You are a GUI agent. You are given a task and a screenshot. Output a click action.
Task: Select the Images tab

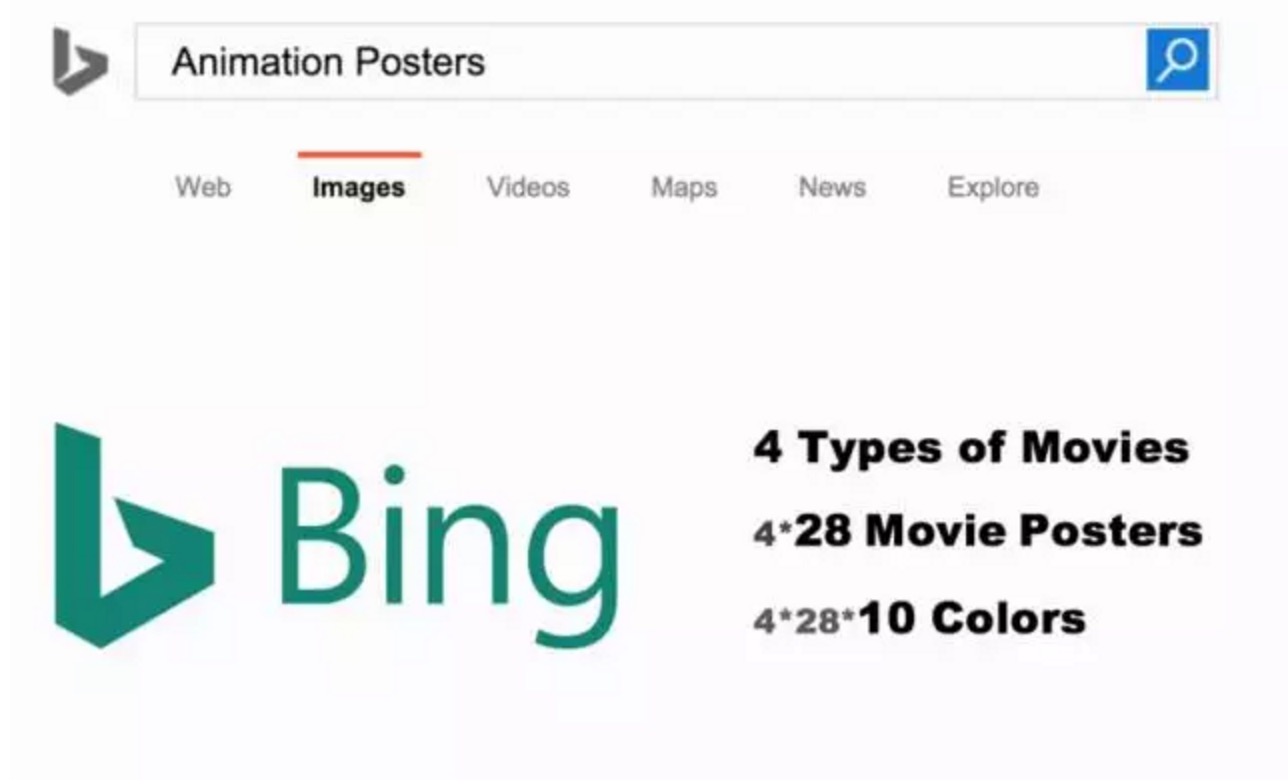click(358, 187)
